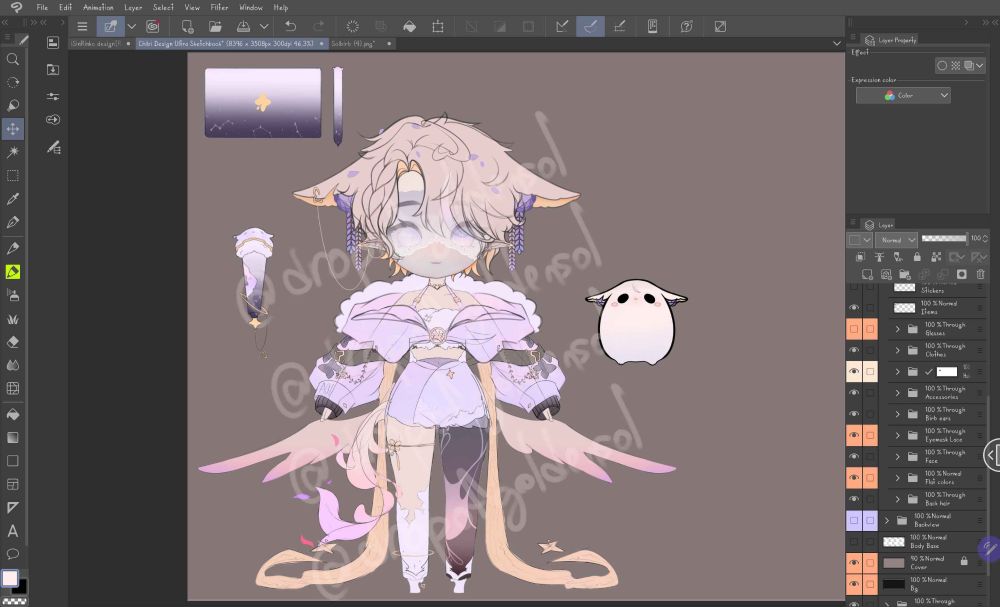The width and height of the screenshot is (1000, 607).
Task: Toggle Snap to grid icon
Action: coord(619,26)
